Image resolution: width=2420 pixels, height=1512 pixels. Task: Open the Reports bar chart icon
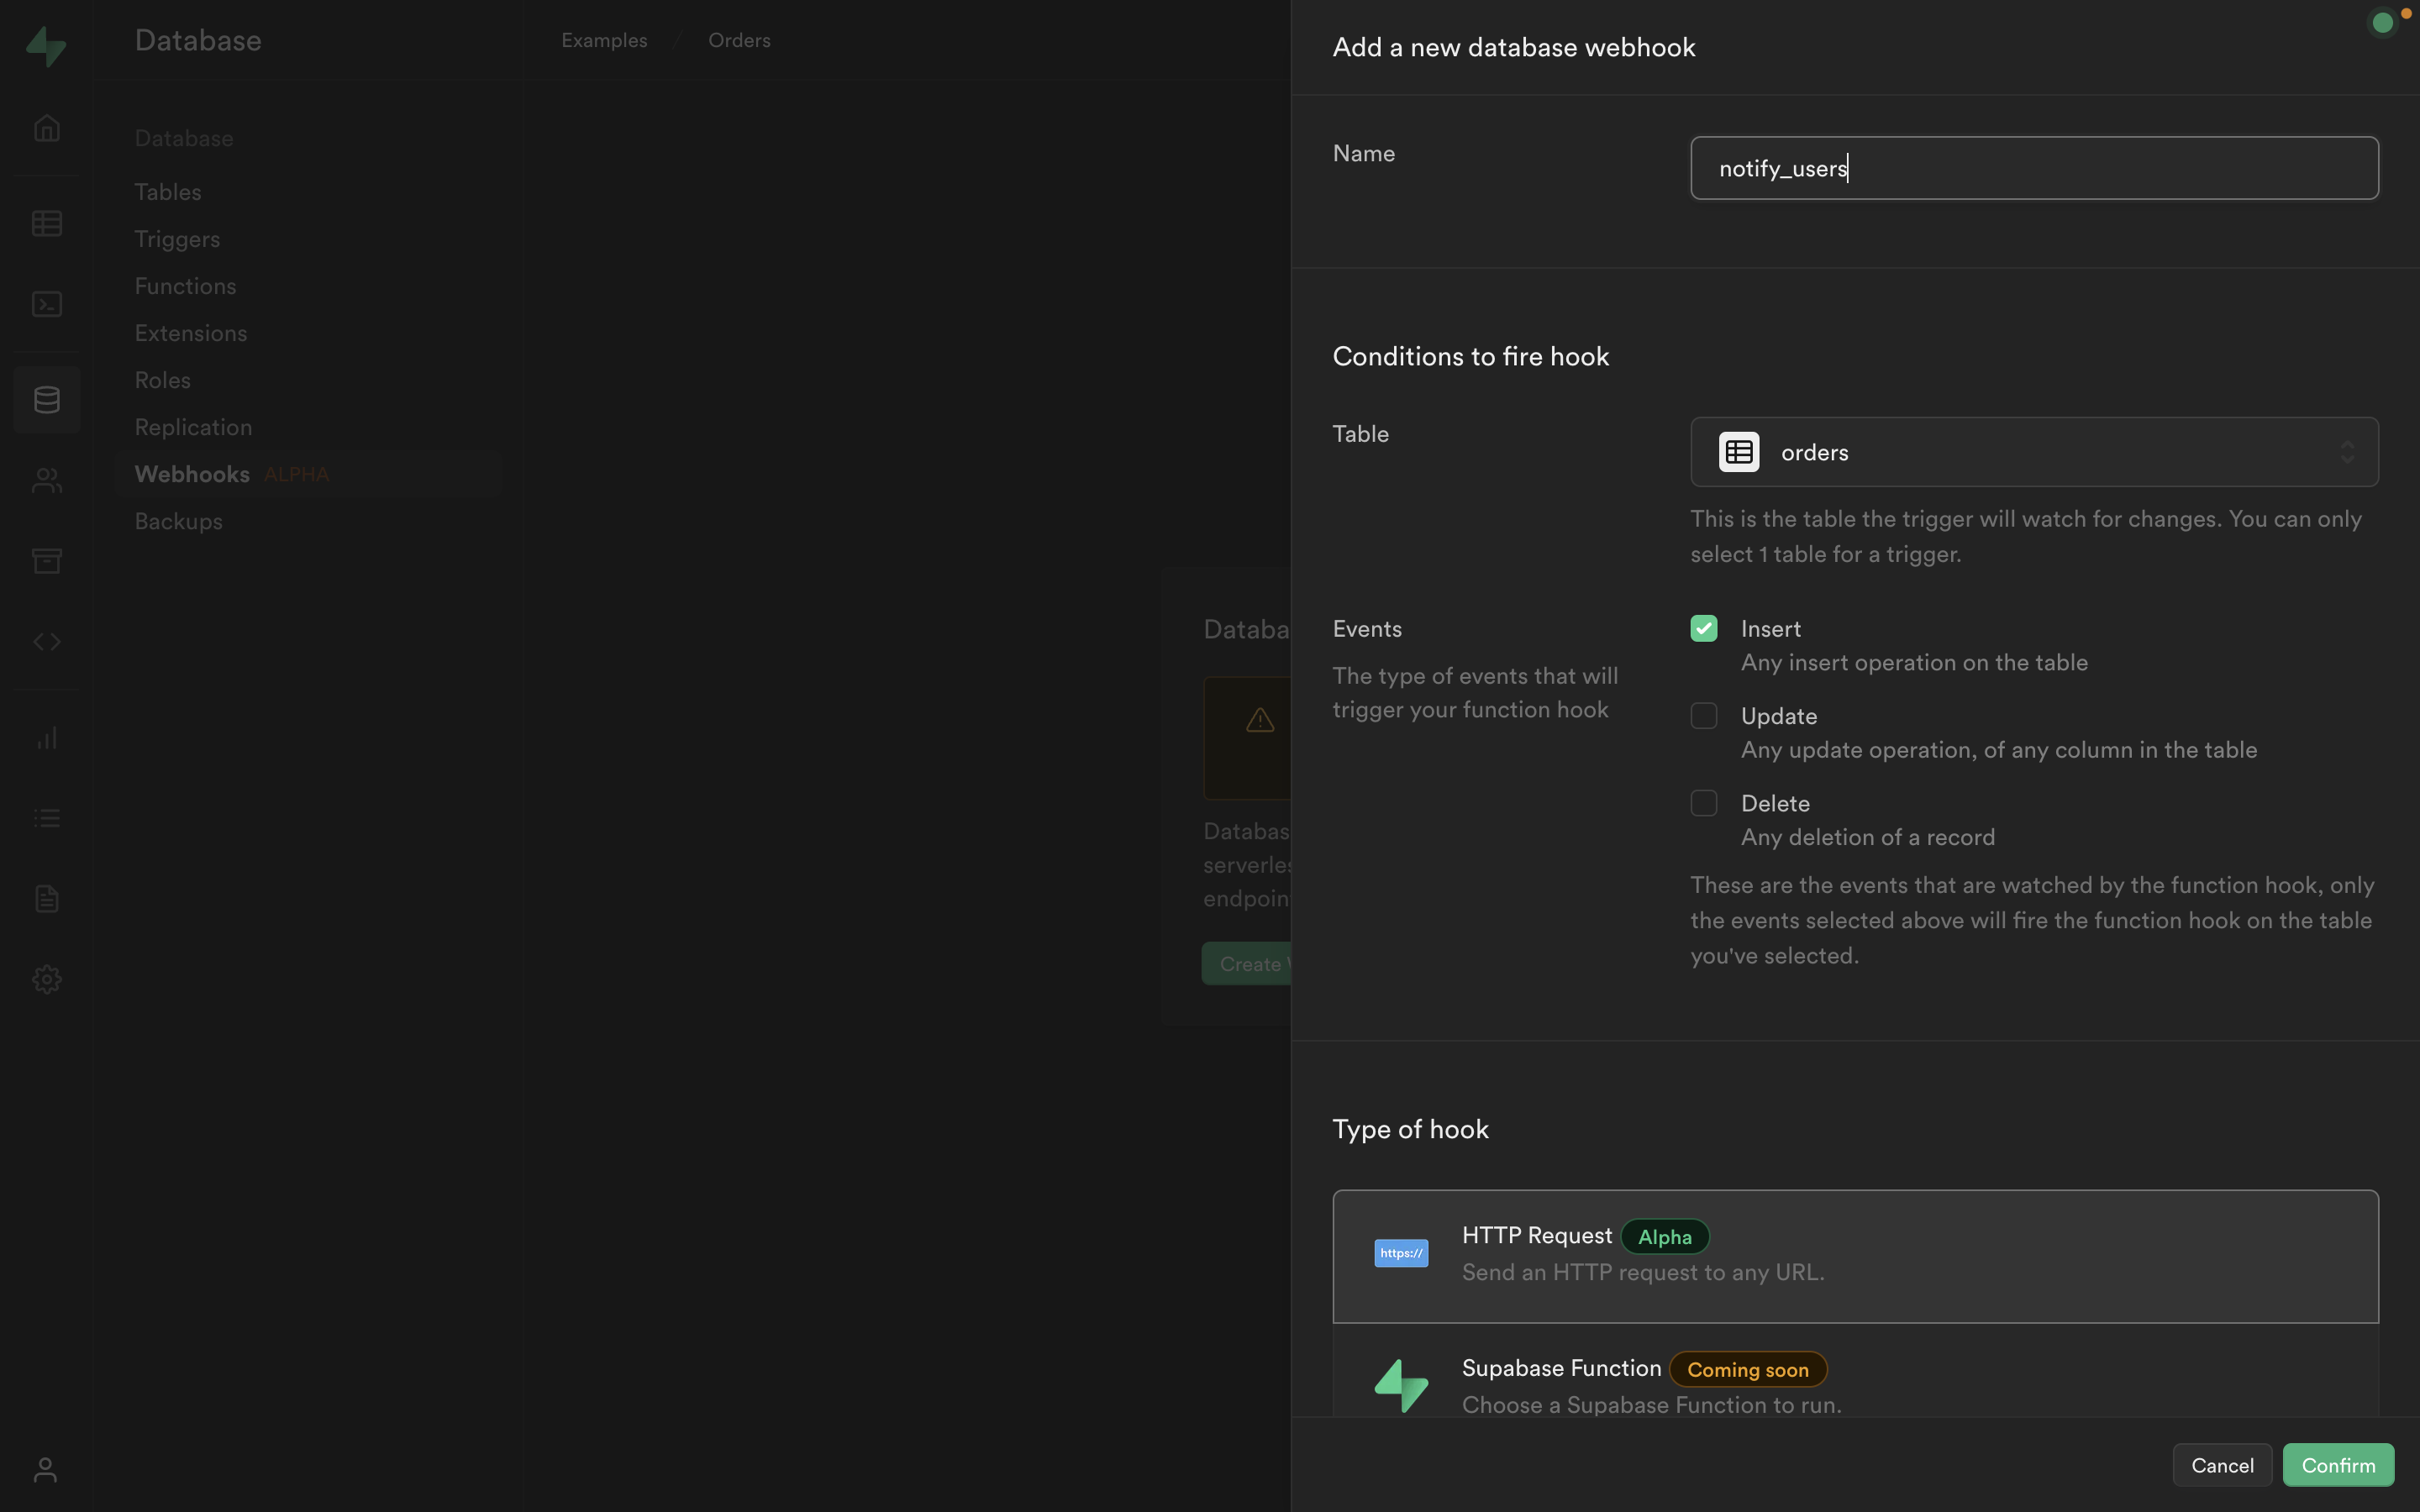pos(47,738)
